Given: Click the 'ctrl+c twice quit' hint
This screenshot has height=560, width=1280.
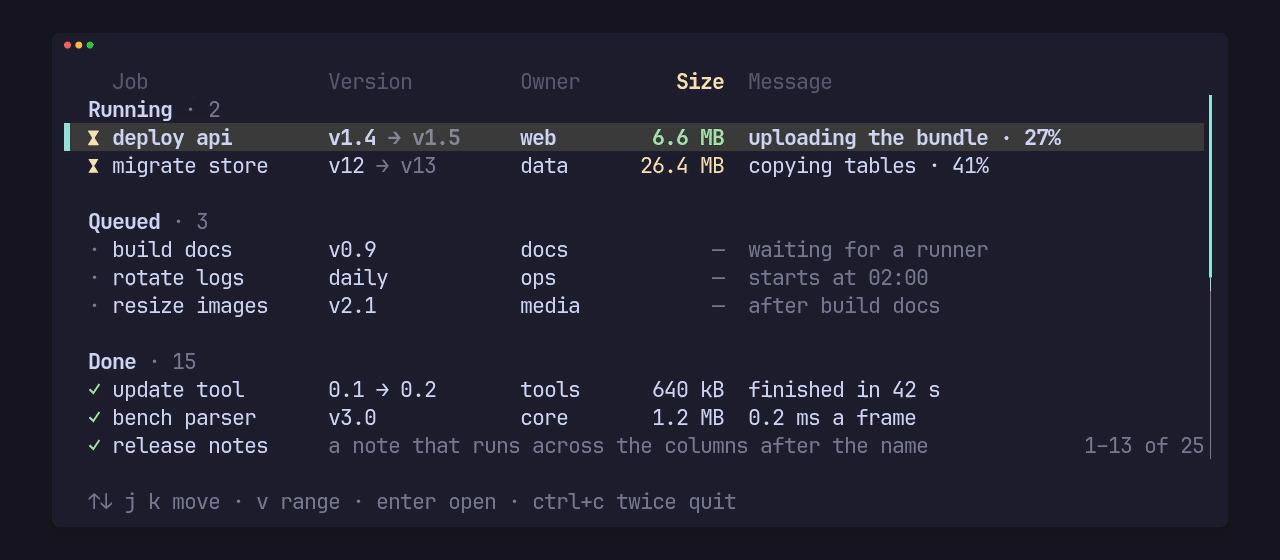Looking at the screenshot, I should point(634,502).
